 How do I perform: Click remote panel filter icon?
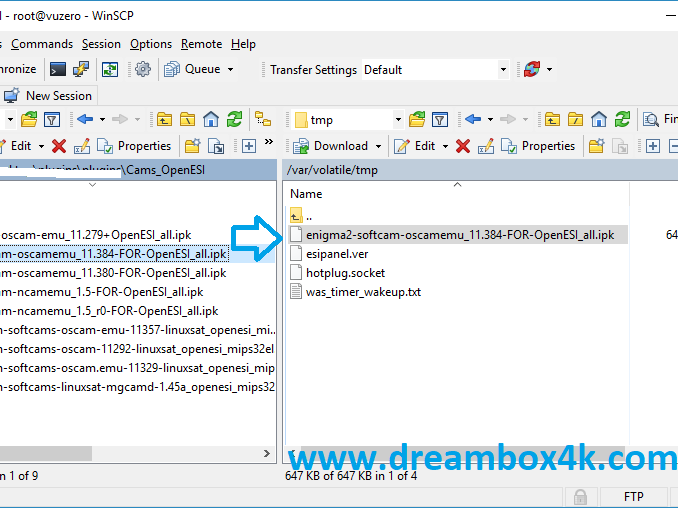pyautogui.click(x=440, y=119)
